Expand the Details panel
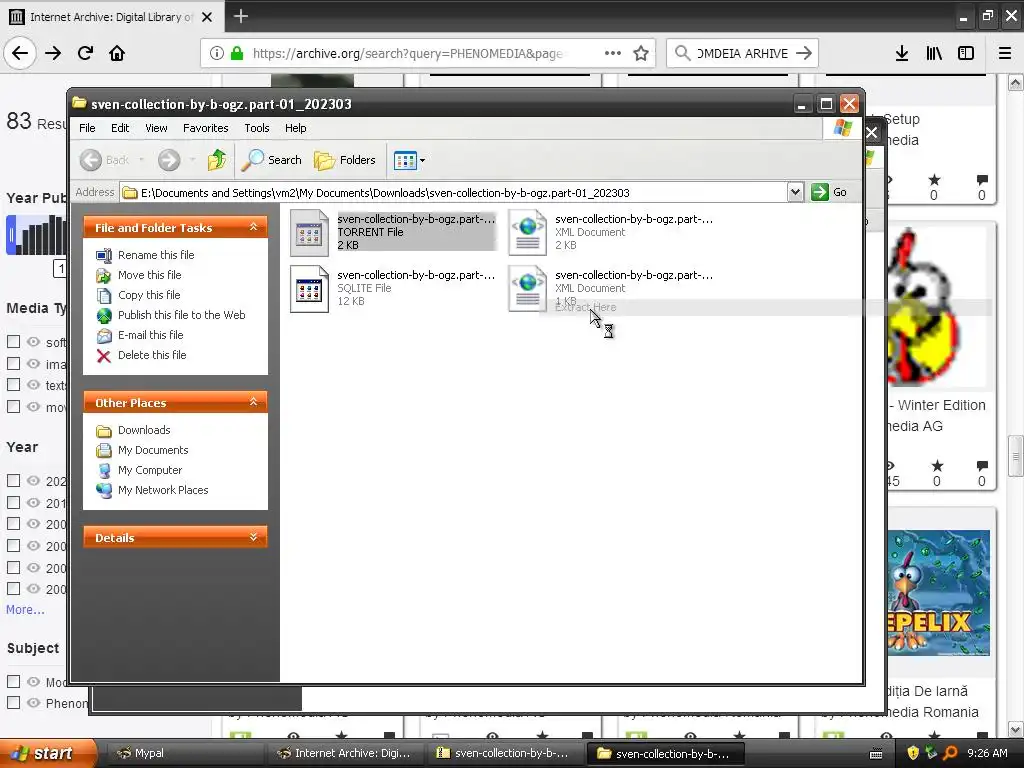The width and height of the screenshot is (1024, 768). tap(253, 537)
